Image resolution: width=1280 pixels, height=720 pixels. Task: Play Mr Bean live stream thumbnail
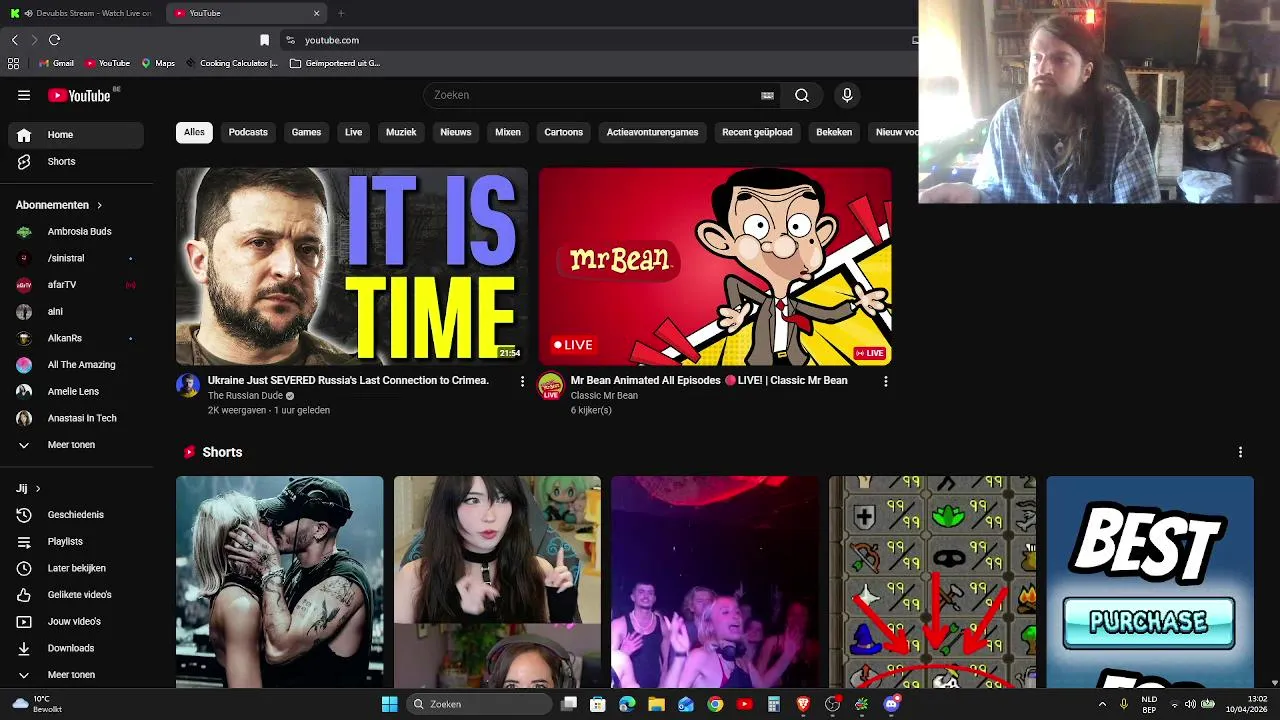[715, 266]
